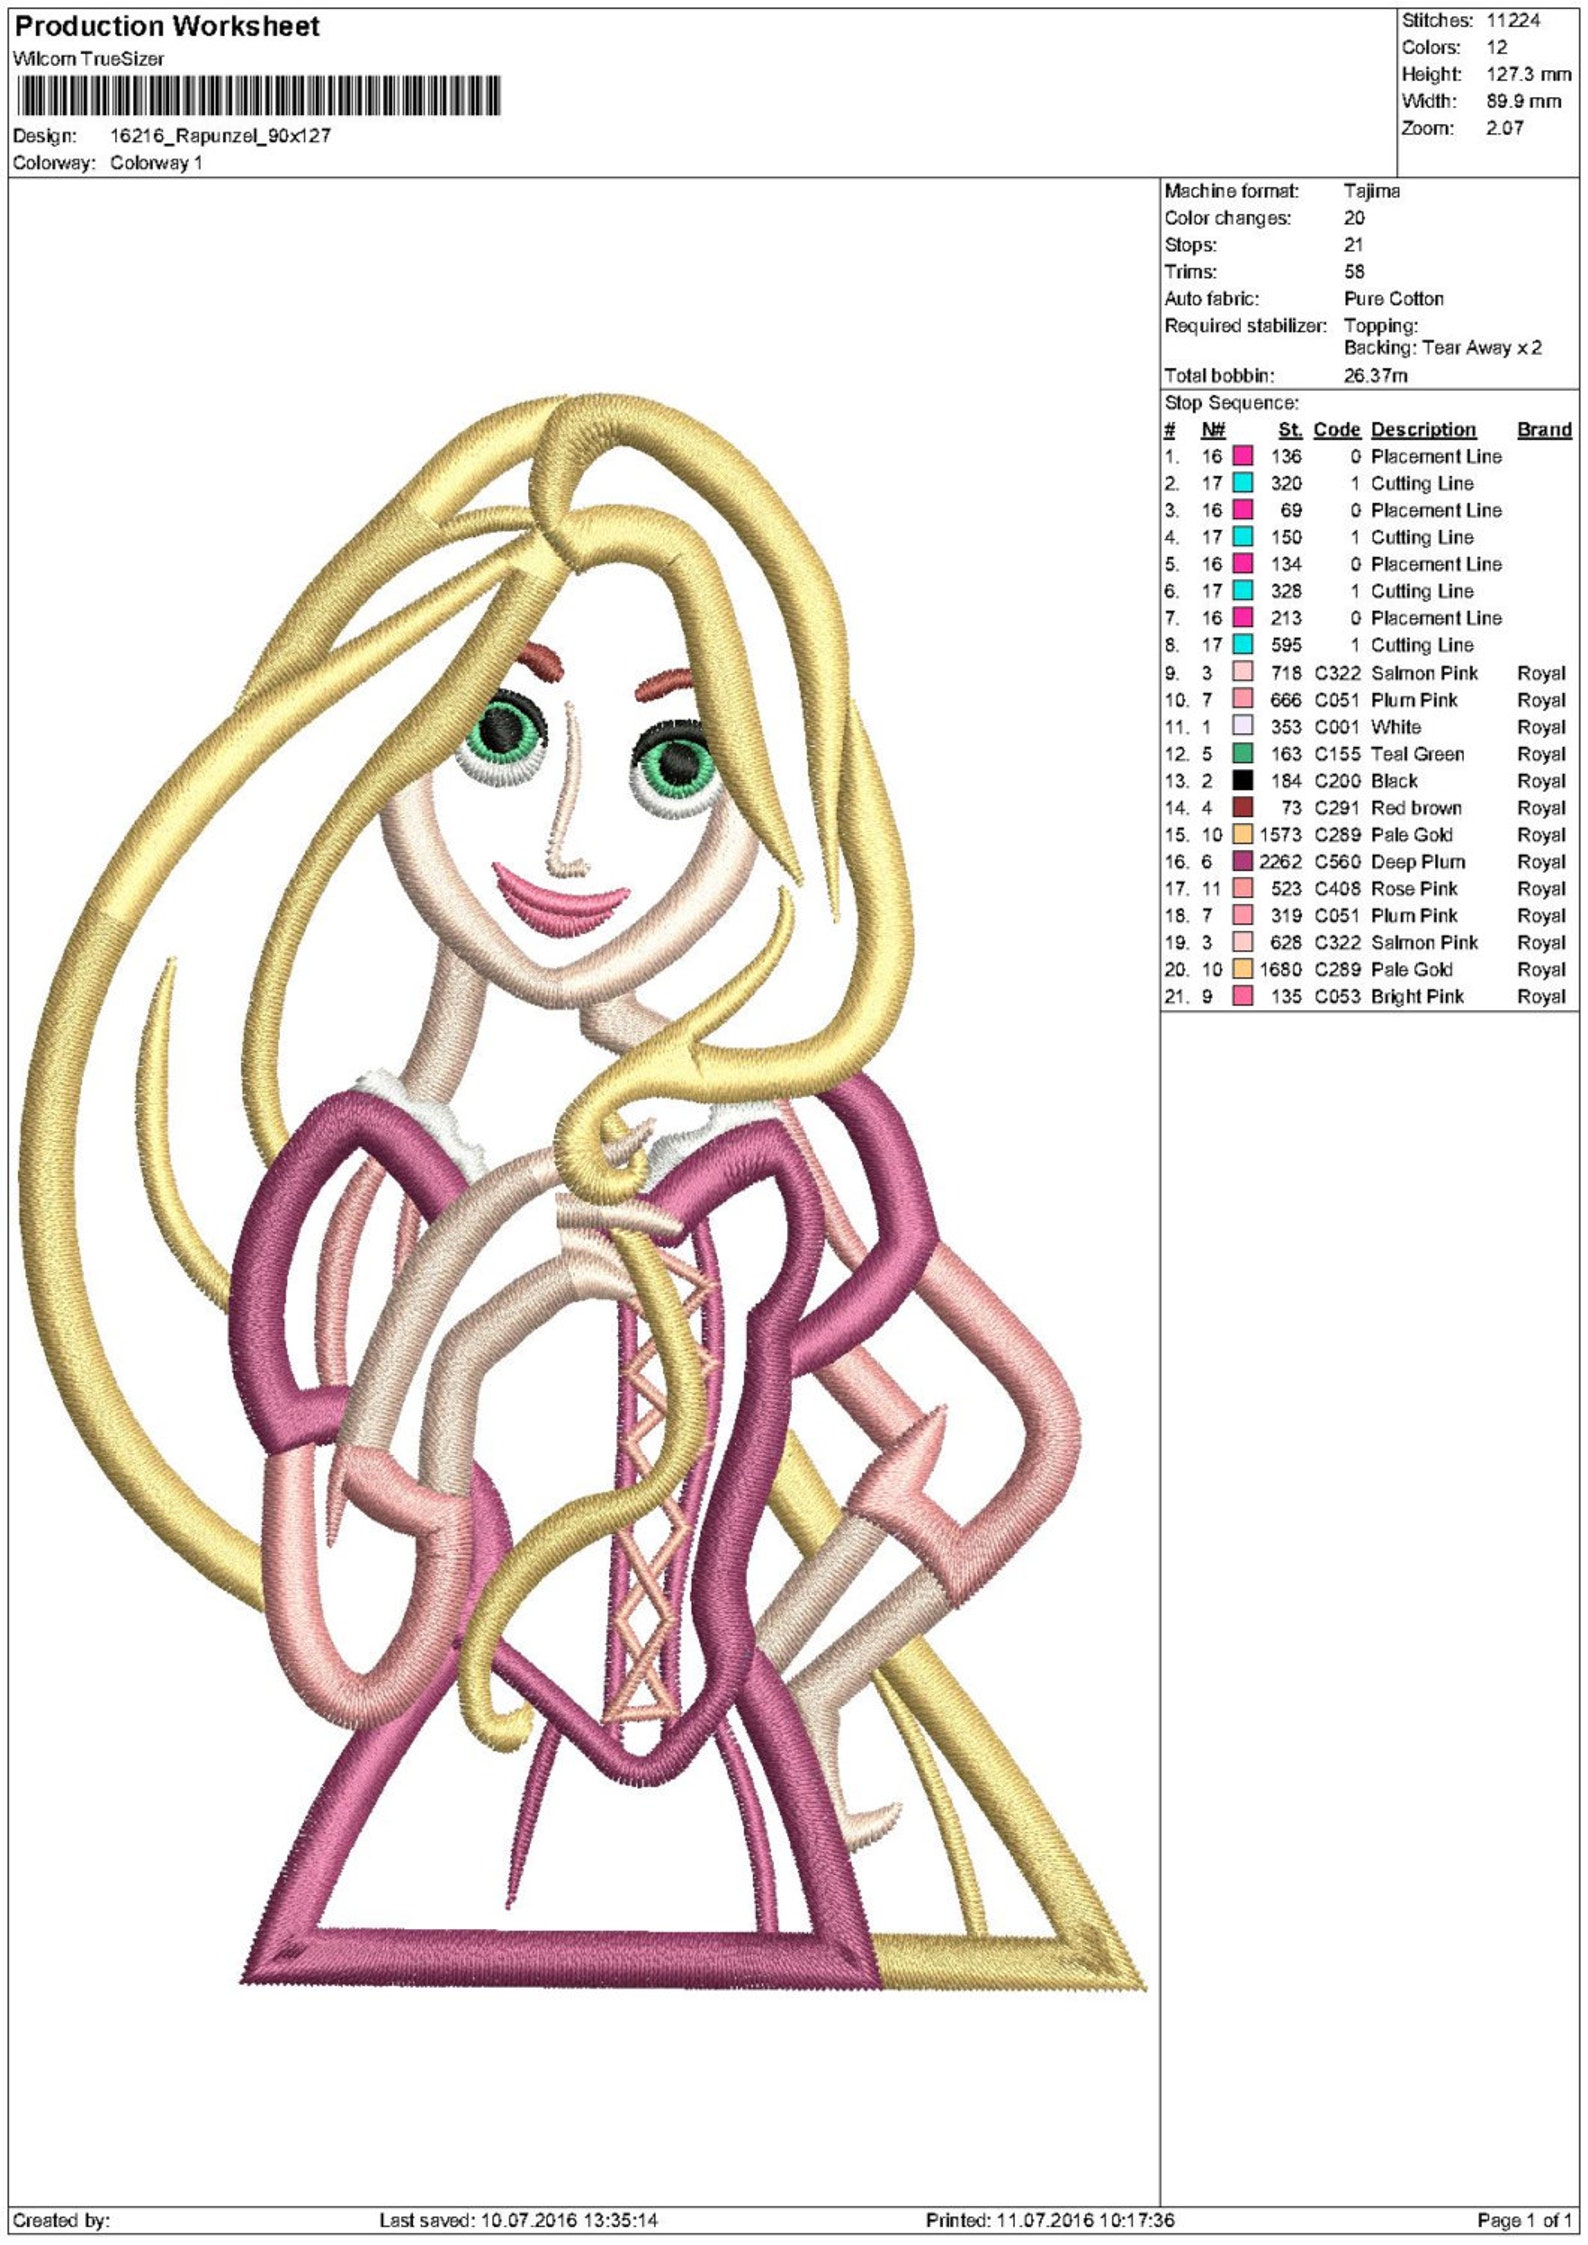Click the 'Brand' column header

tap(1544, 430)
